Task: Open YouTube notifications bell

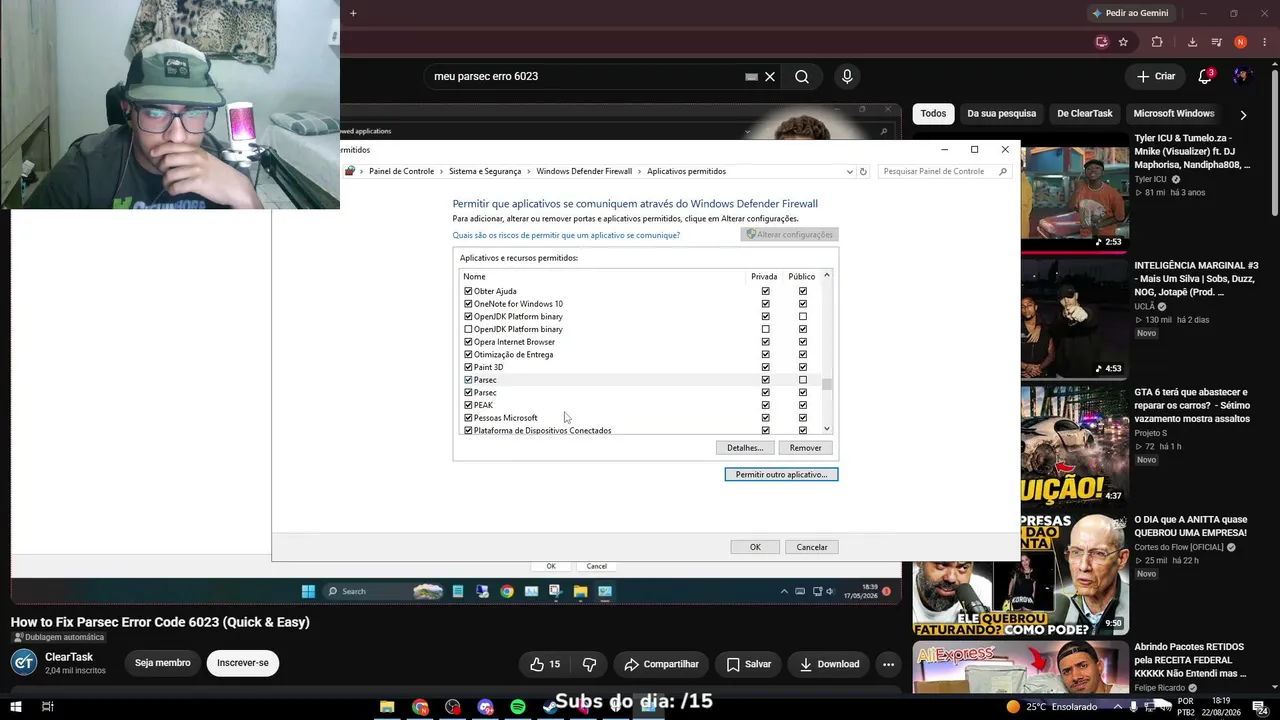Action: (1206, 76)
